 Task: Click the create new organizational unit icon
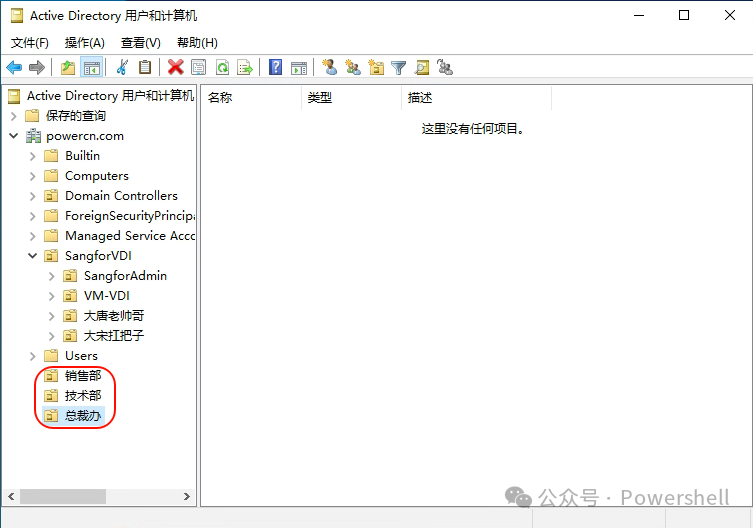(376, 67)
